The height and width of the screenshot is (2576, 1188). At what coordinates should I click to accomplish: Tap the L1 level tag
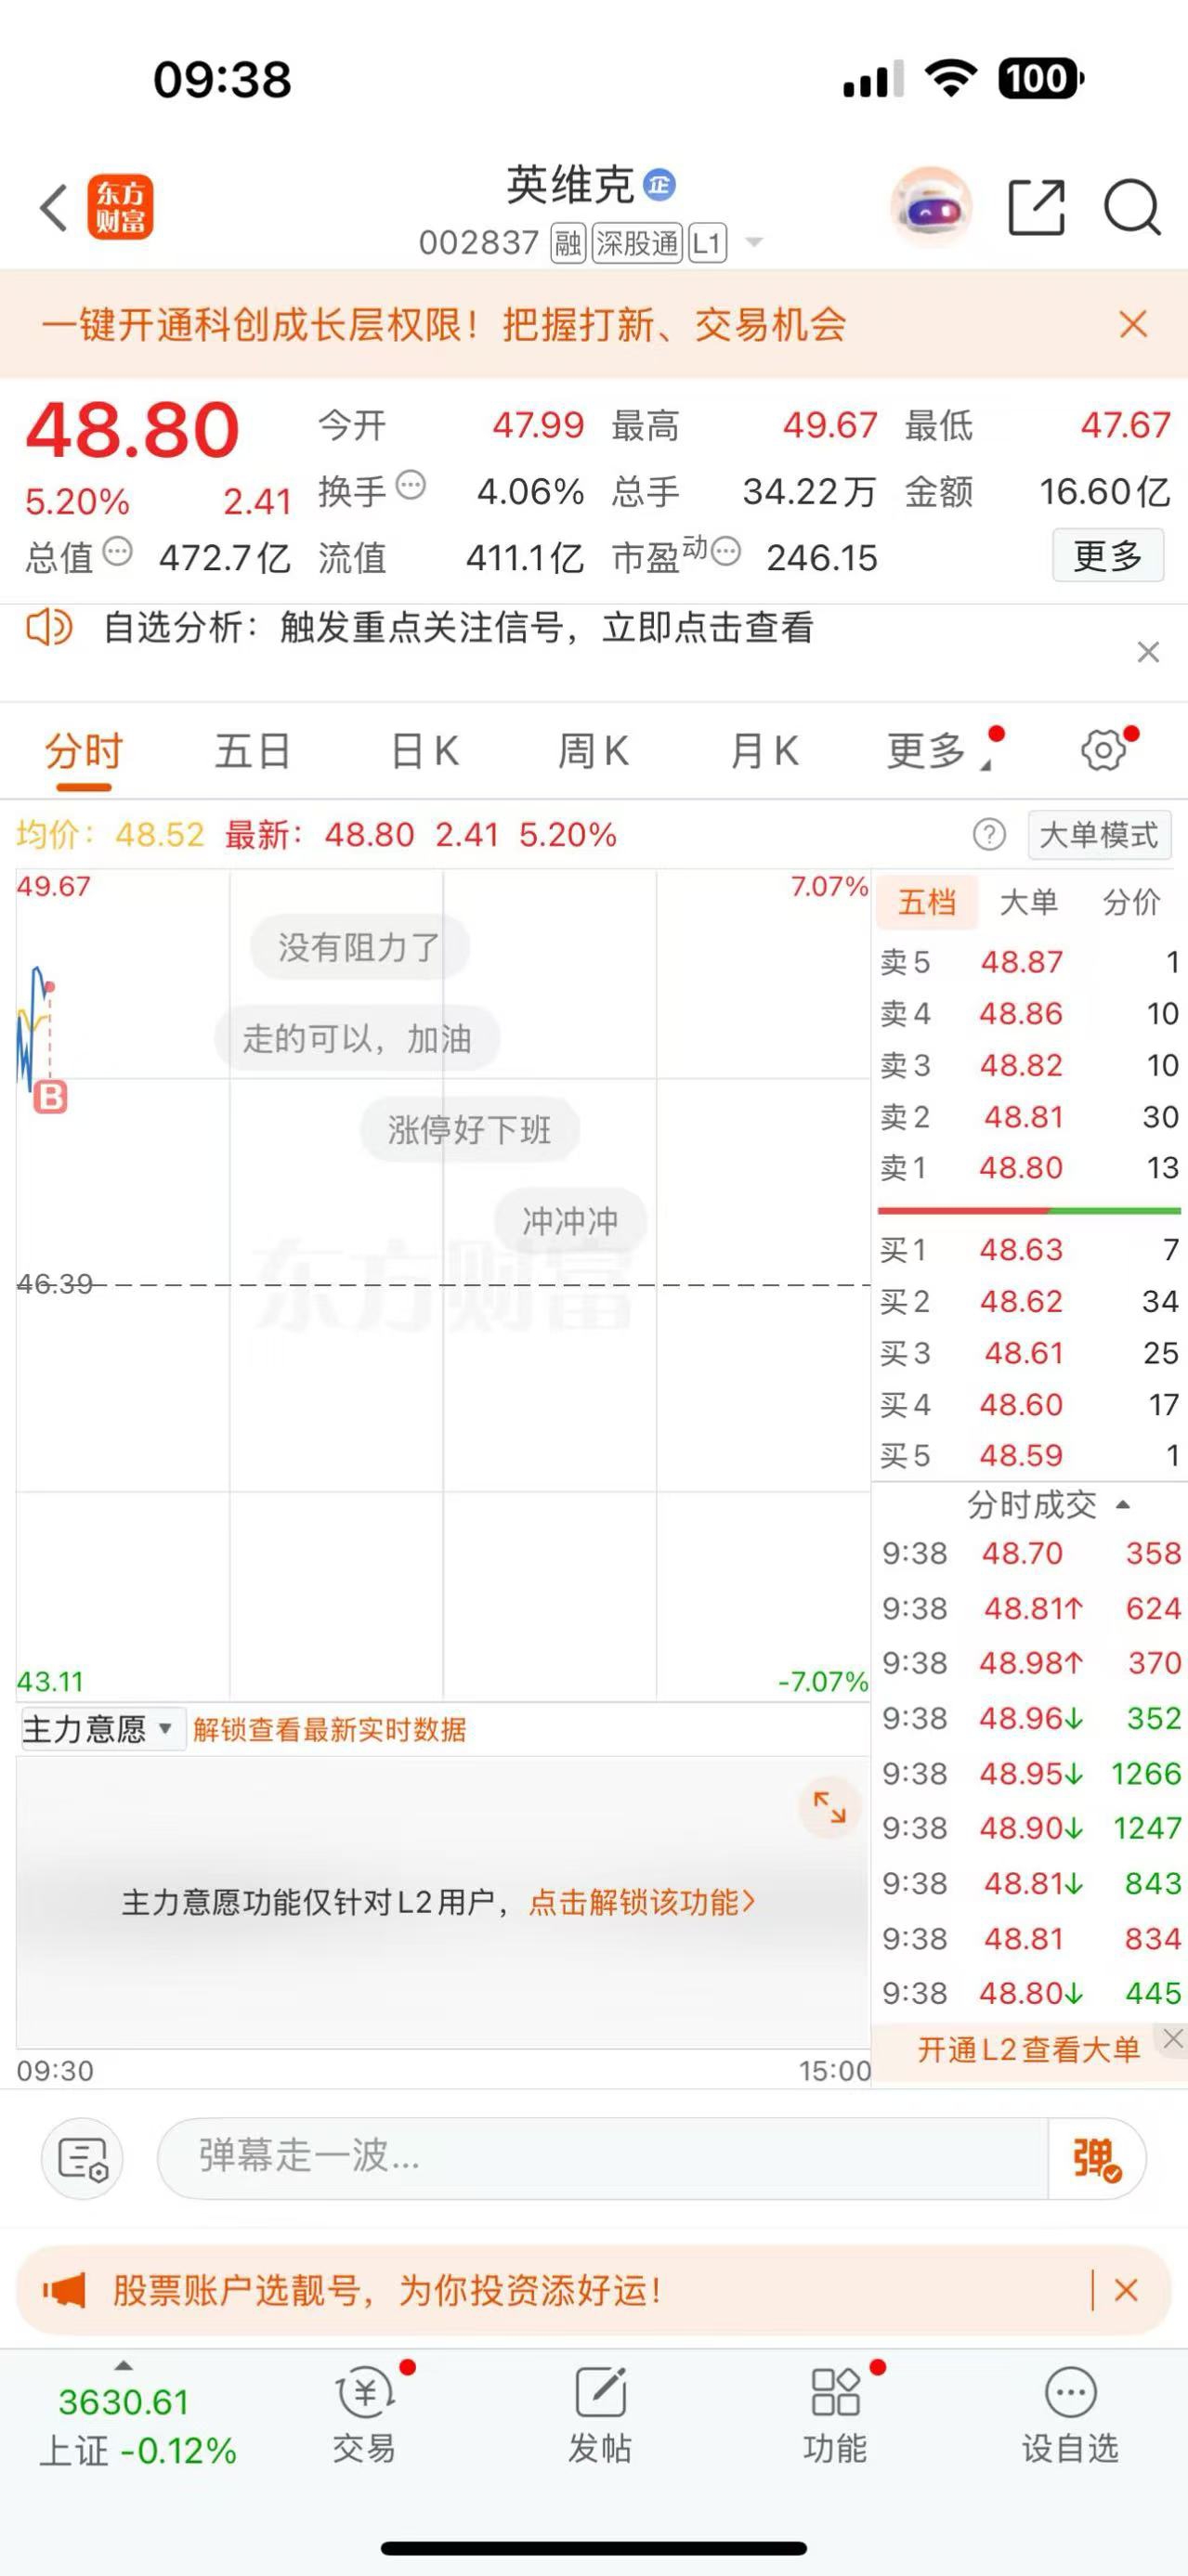point(707,243)
